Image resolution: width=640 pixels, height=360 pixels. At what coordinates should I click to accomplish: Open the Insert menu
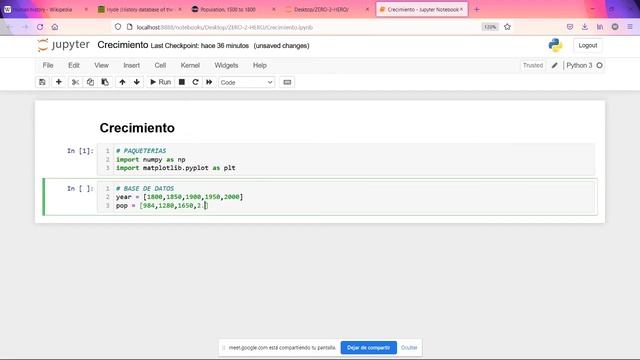tap(131, 65)
